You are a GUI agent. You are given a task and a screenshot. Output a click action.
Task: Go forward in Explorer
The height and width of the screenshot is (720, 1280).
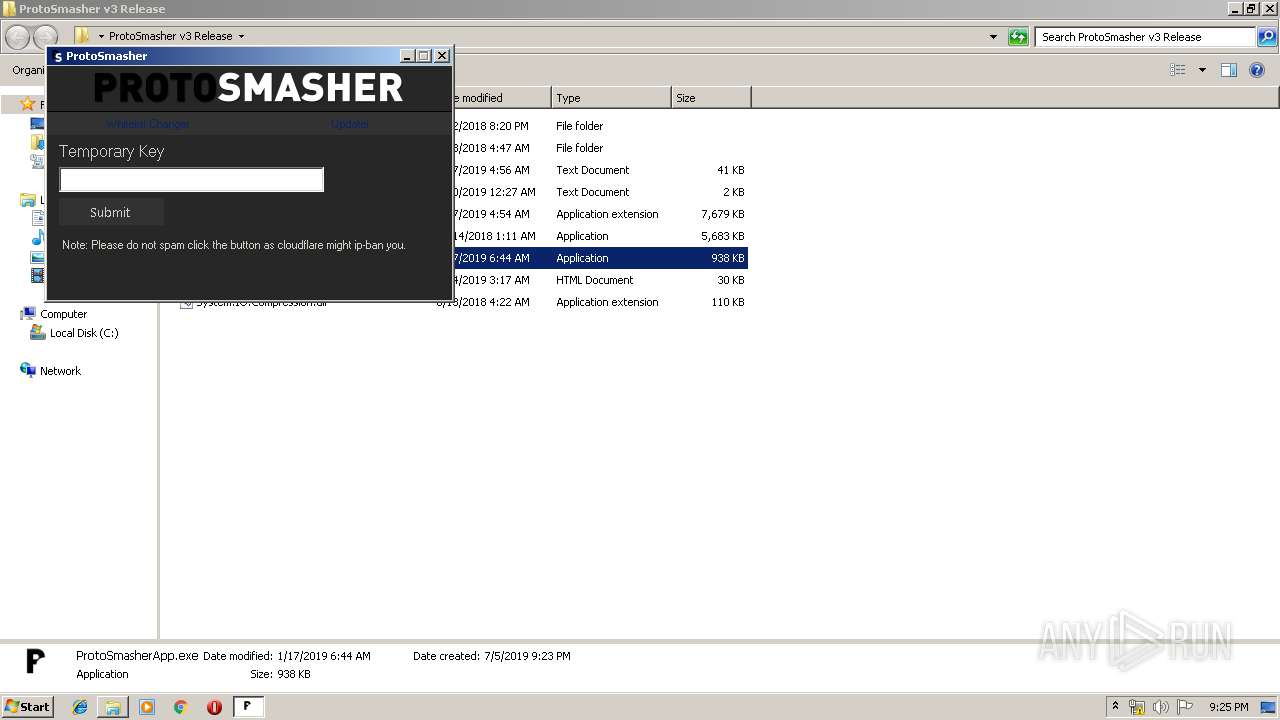click(x=45, y=37)
